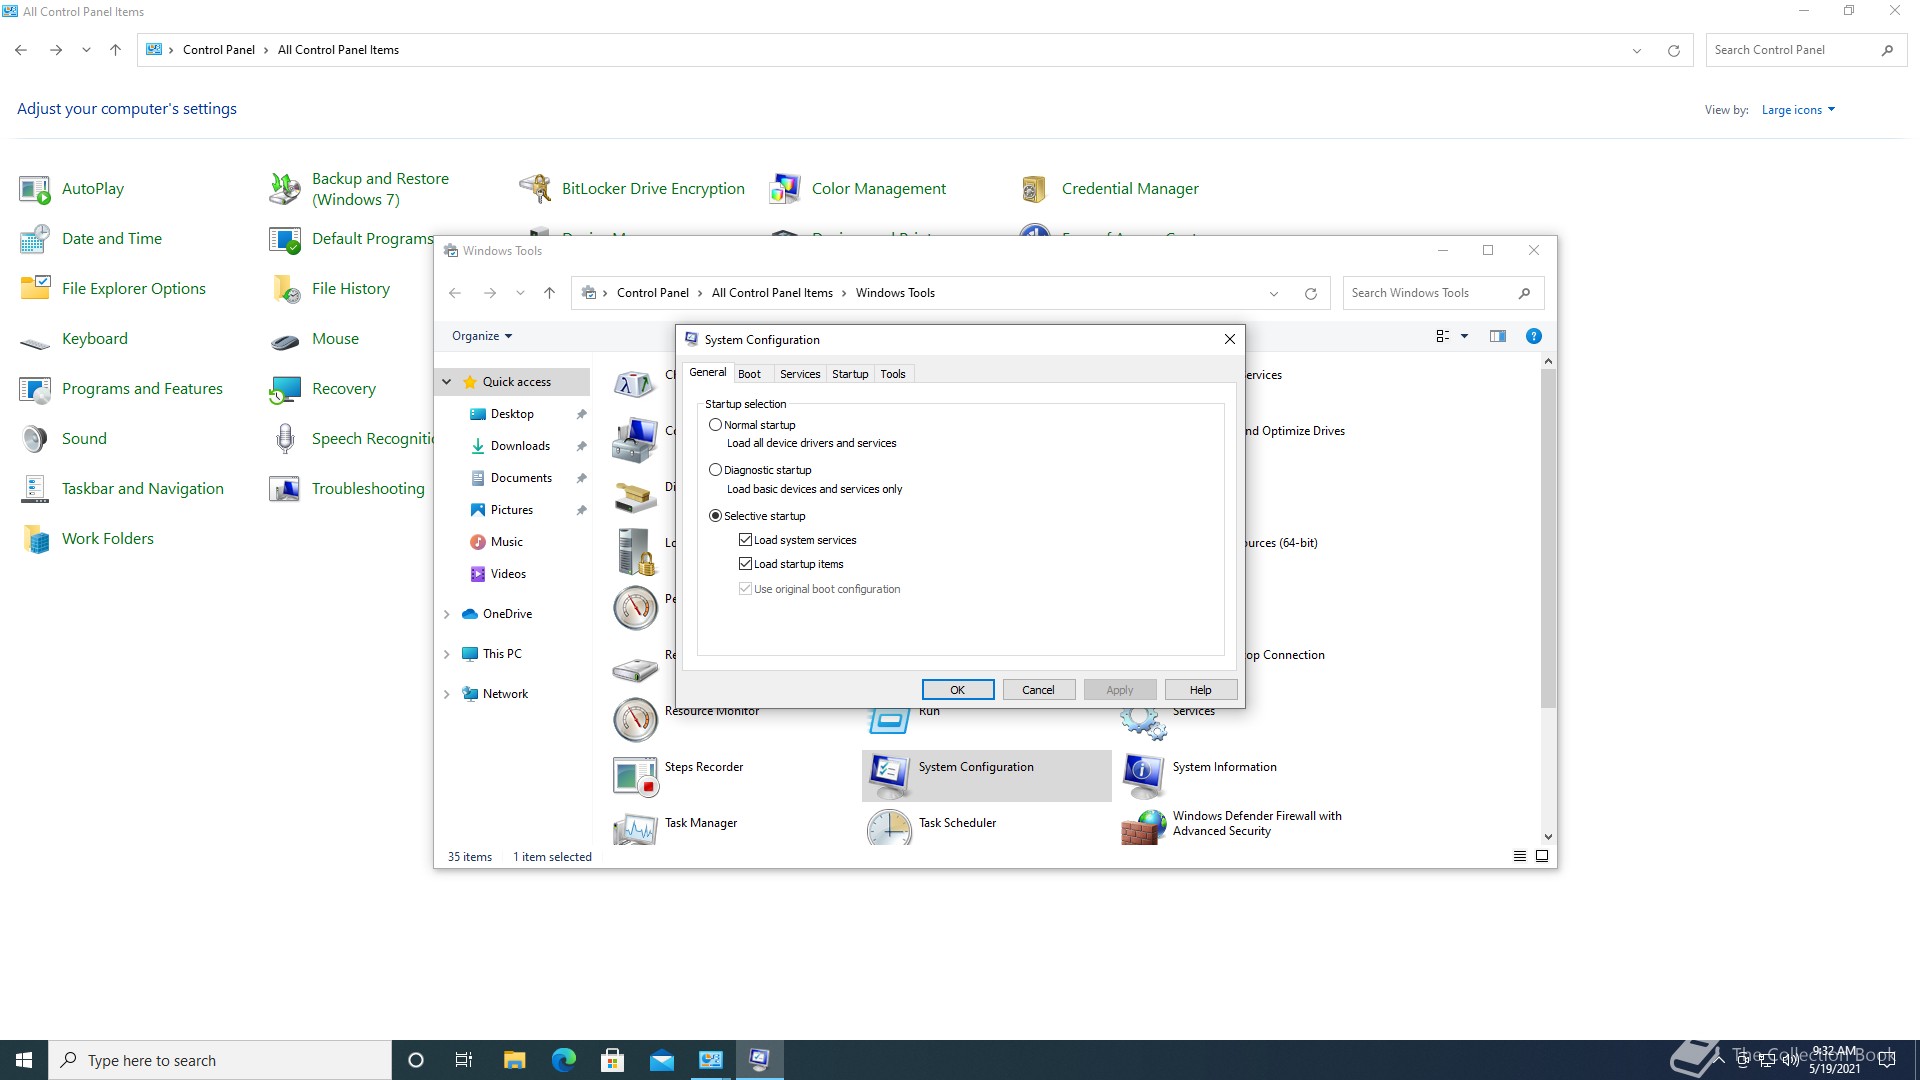This screenshot has height=1080, width=1920.
Task: Open Microsoft Store from taskbar
Action: [613, 1060]
